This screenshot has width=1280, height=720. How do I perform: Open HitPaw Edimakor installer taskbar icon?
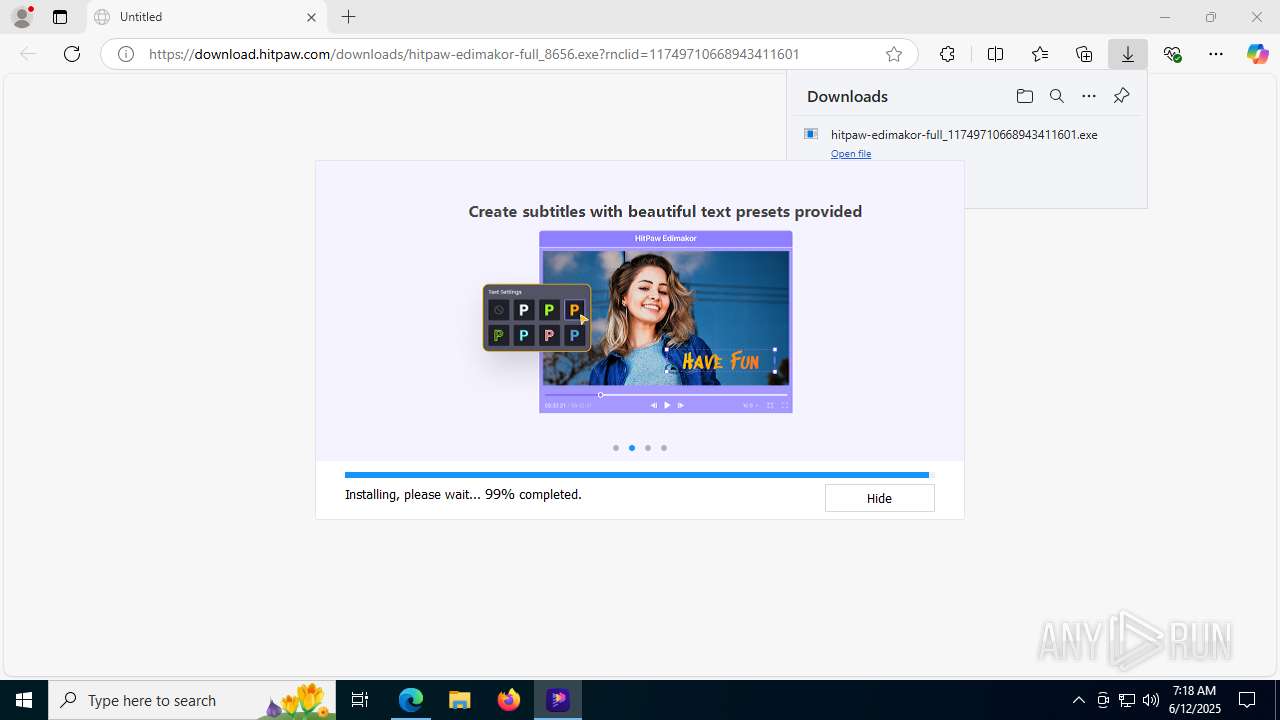coord(558,700)
